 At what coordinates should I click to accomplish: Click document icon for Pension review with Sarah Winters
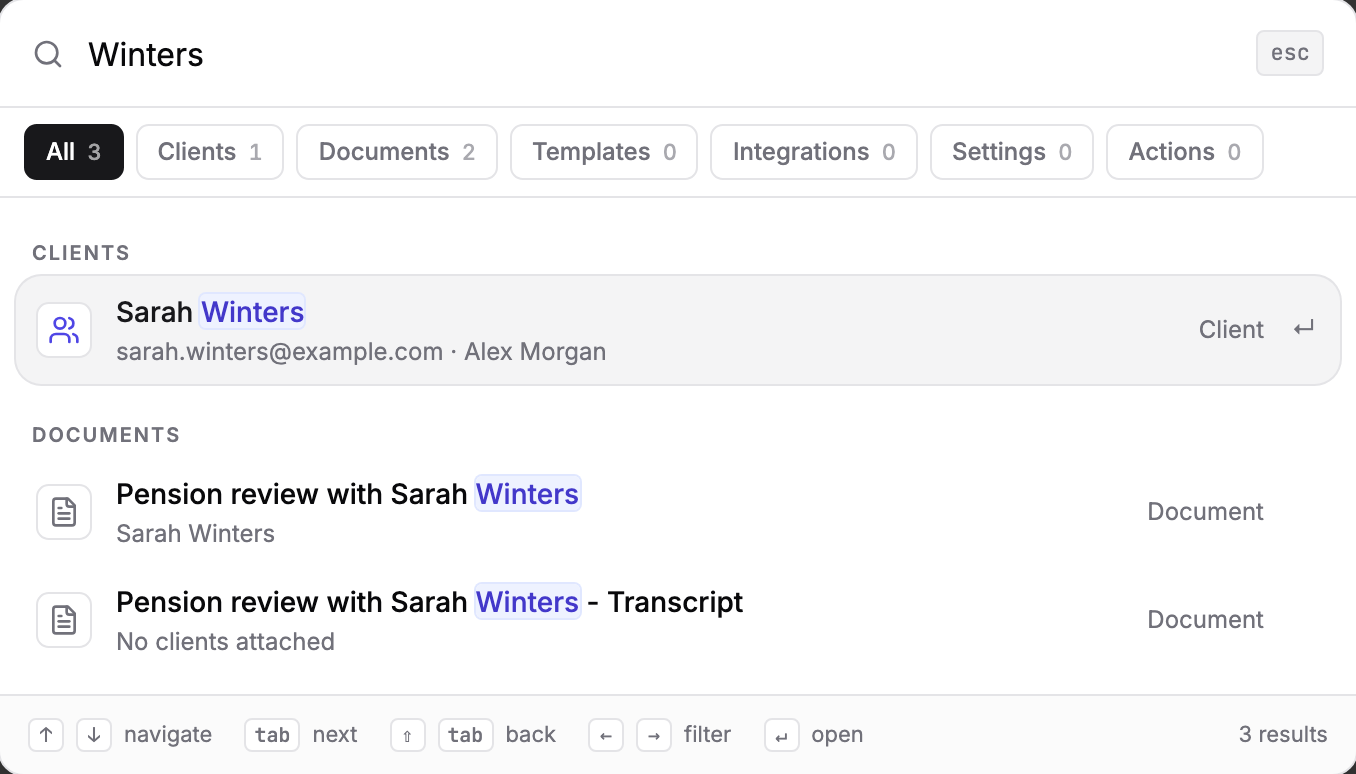pyautogui.click(x=64, y=512)
